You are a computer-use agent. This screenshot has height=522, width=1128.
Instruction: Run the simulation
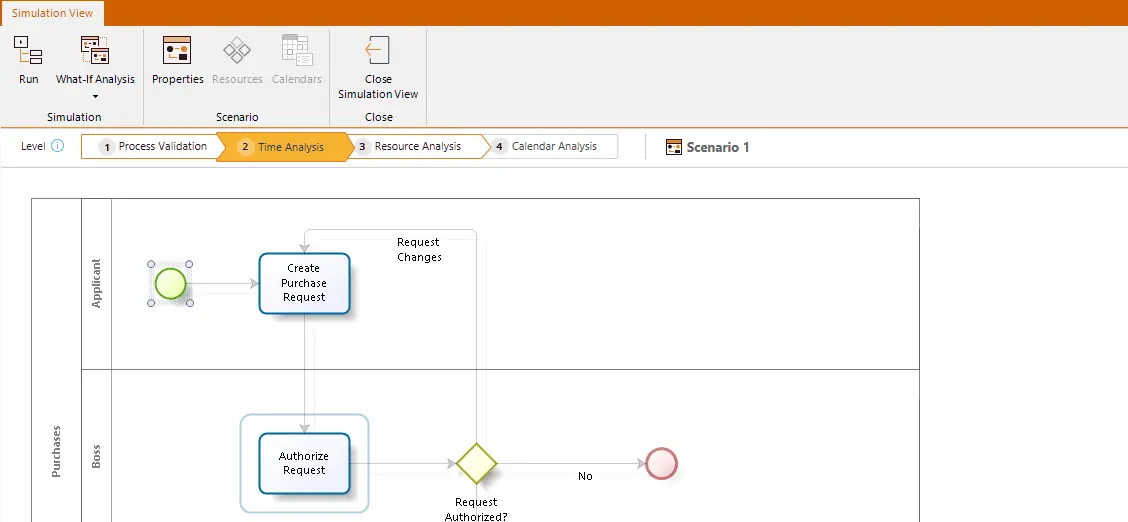pyautogui.click(x=29, y=60)
